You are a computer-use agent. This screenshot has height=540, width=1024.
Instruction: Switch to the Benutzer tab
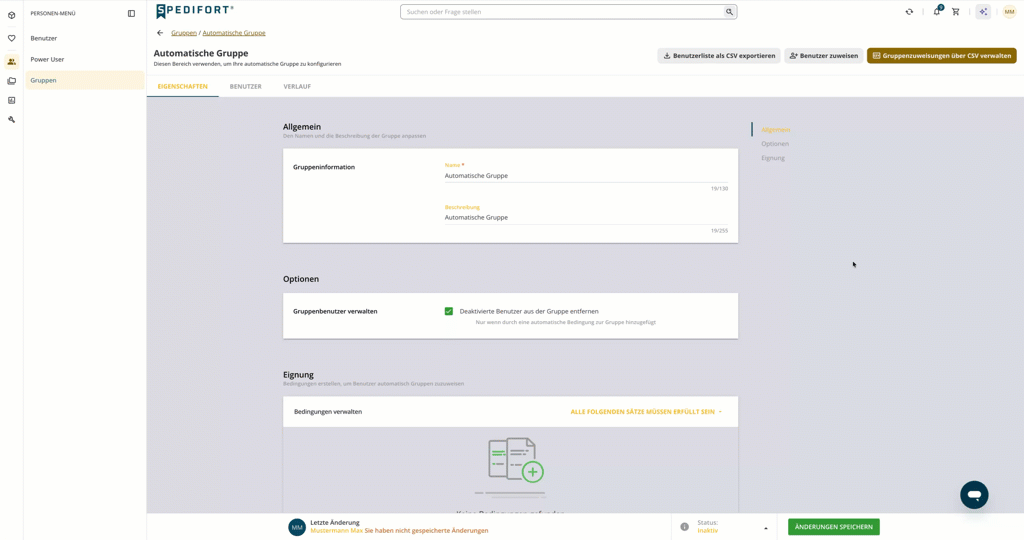(x=246, y=86)
